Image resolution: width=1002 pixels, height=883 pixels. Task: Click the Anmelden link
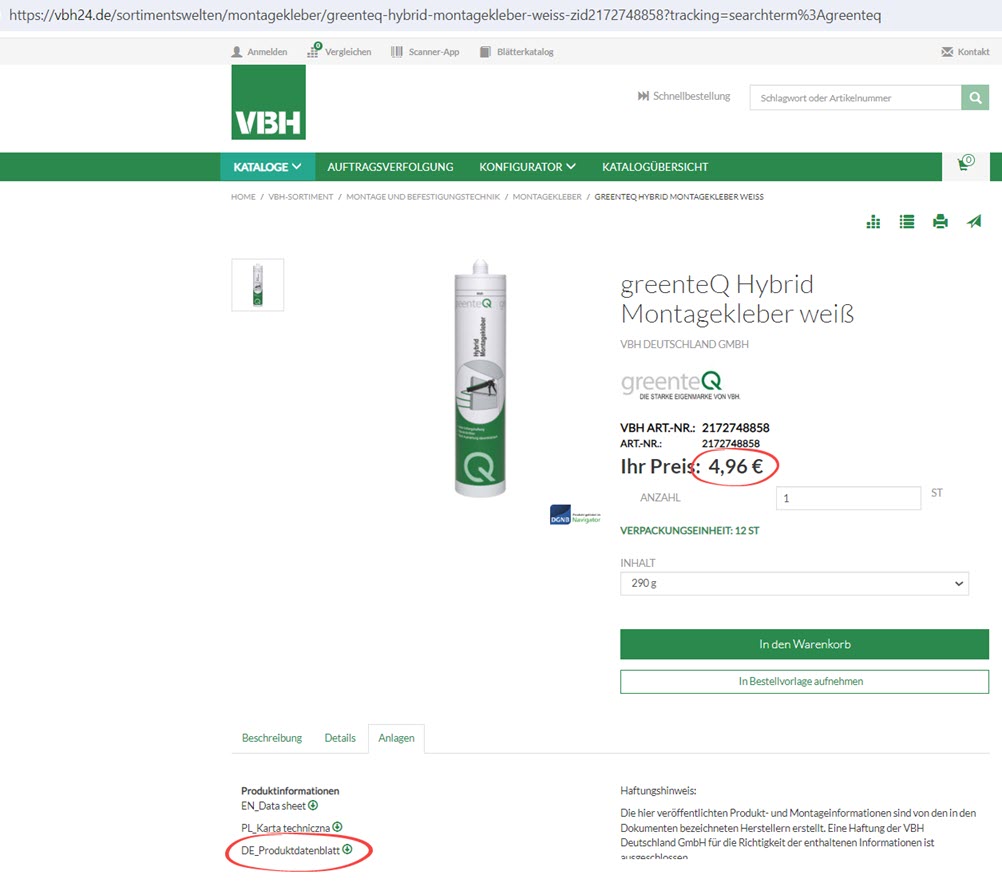click(267, 52)
